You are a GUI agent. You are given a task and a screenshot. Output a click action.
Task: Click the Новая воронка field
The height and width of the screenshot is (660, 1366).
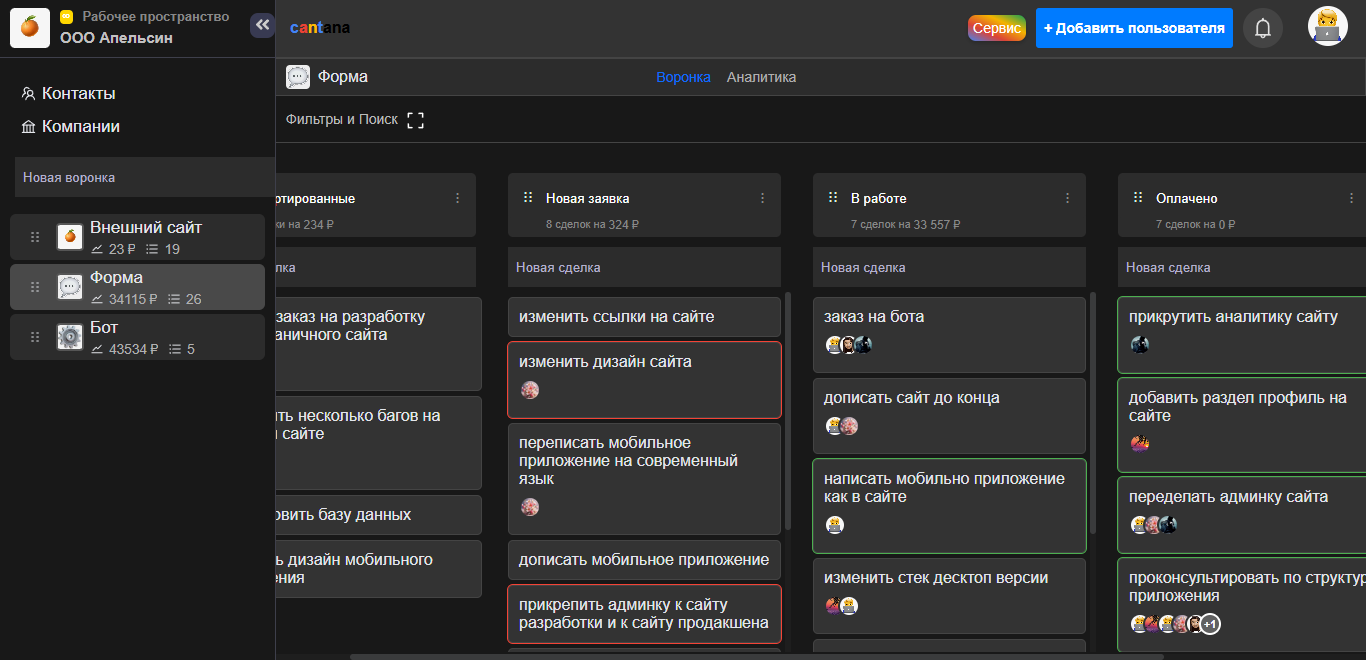tap(145, 178)
